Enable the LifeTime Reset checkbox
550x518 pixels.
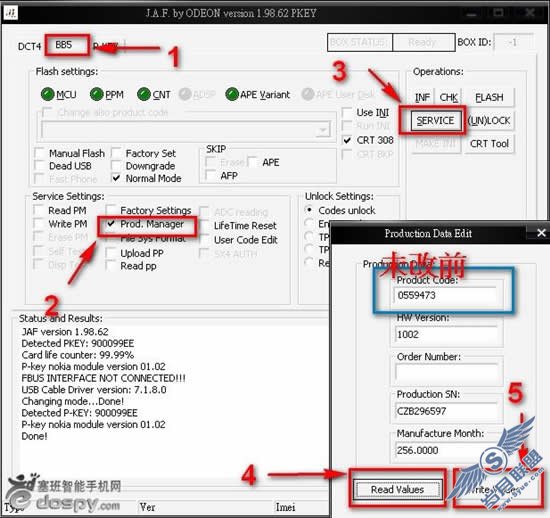coord(204,226)
